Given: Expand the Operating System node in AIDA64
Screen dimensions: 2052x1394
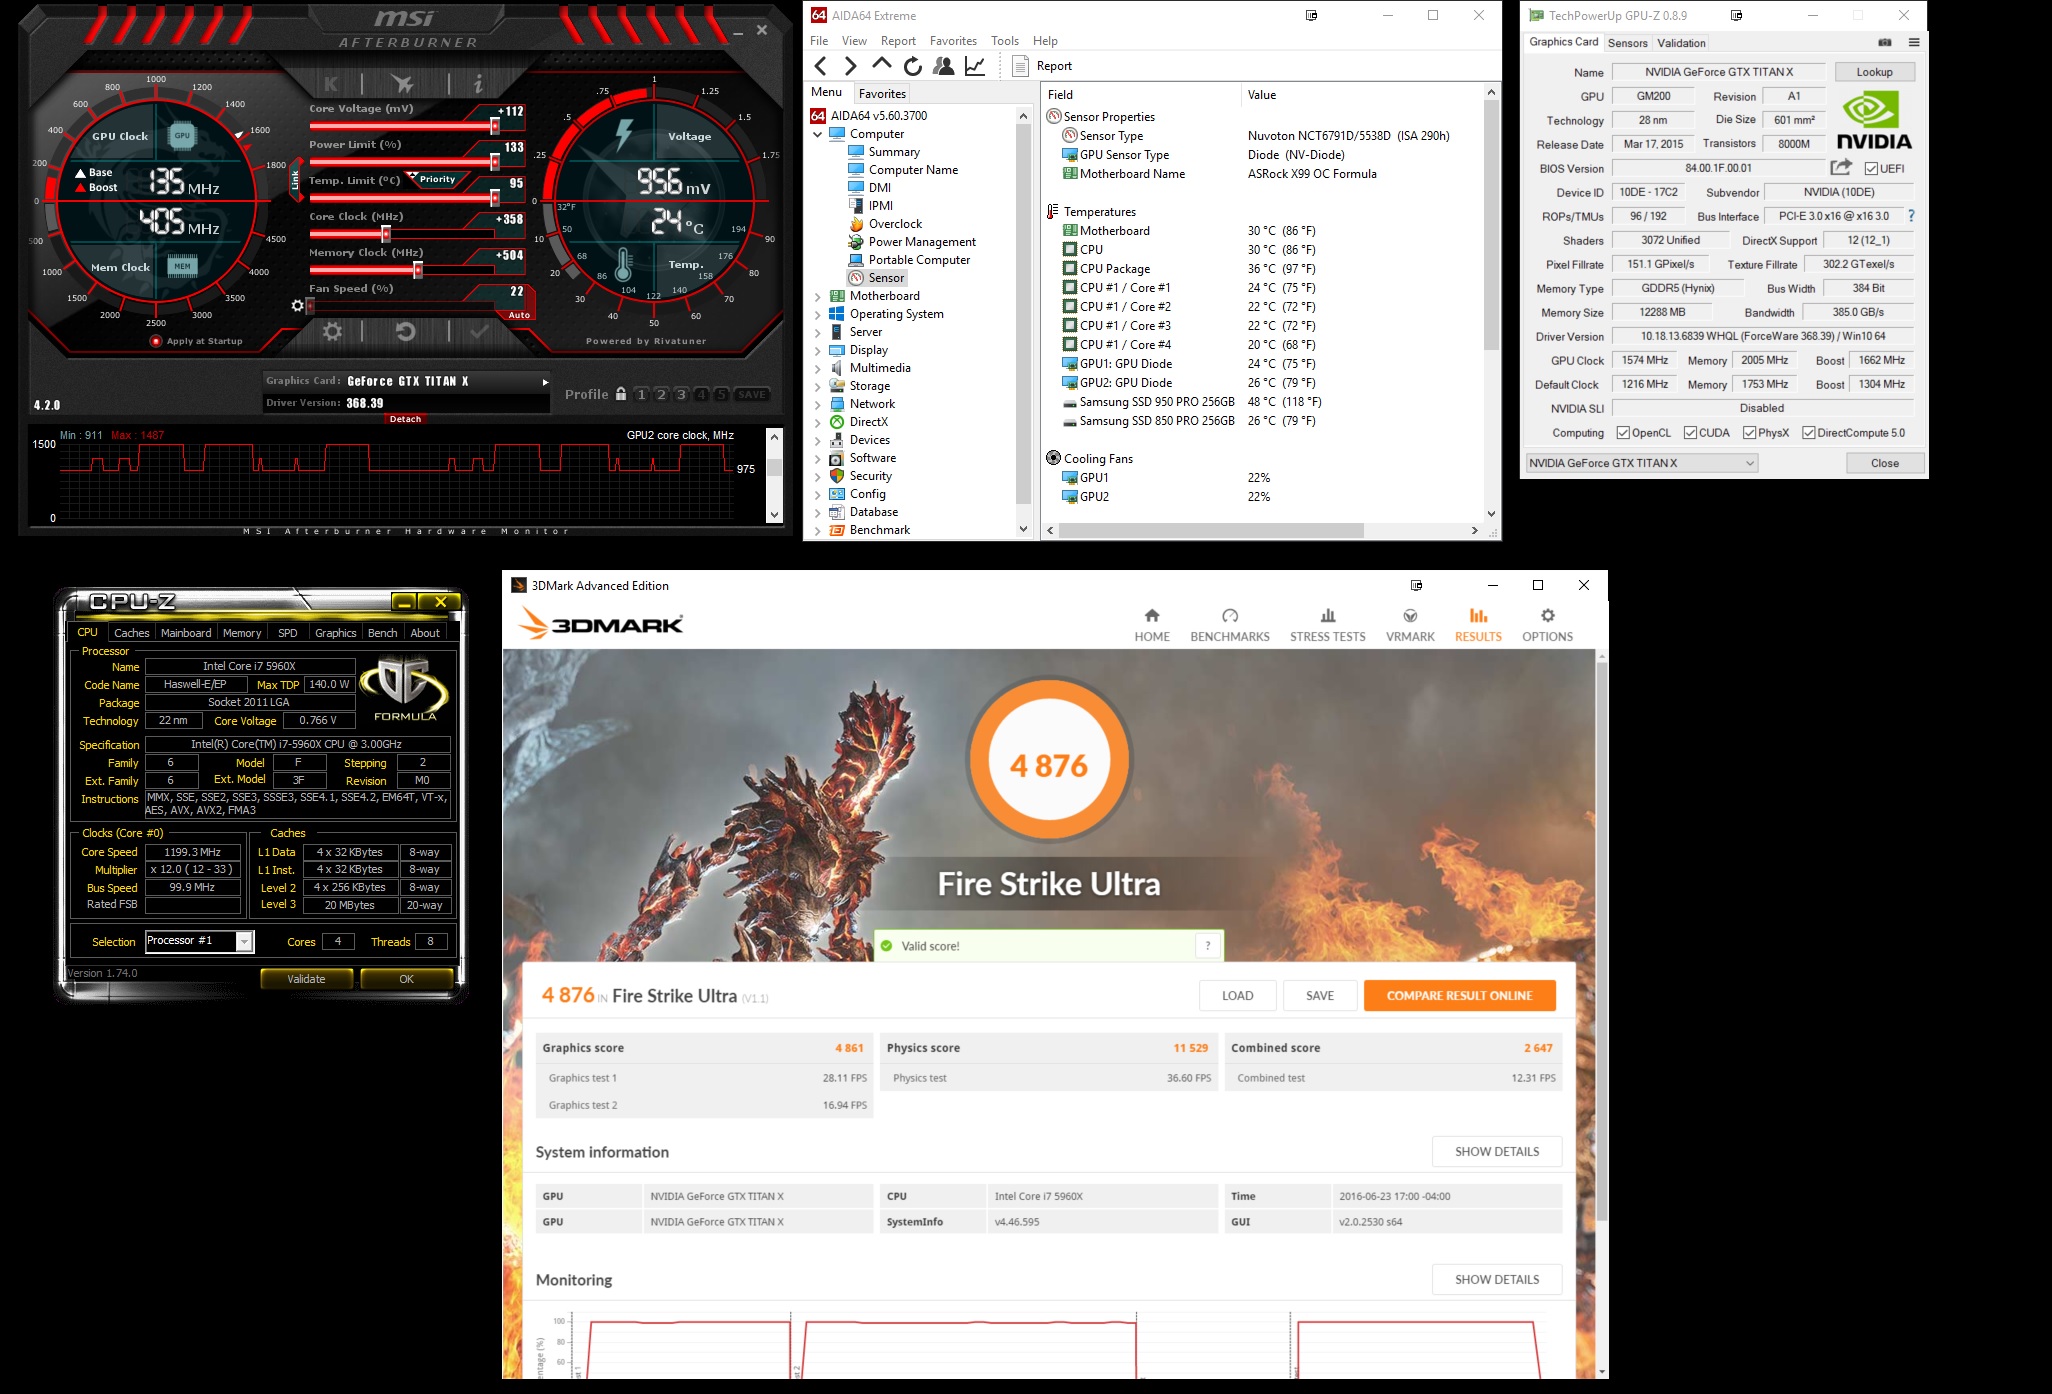Looking at the screenshot, I should 817,314.
